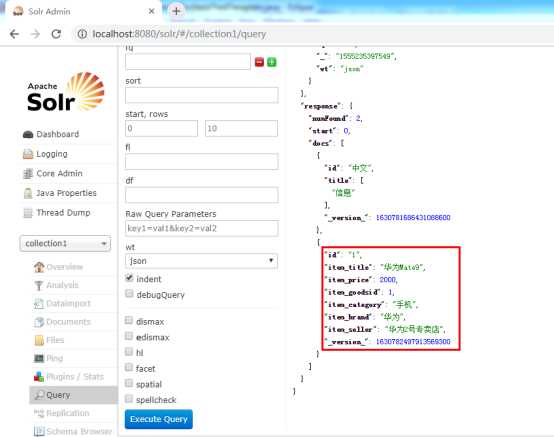
Task: Open a new browser tab
Action: (176, 11)
